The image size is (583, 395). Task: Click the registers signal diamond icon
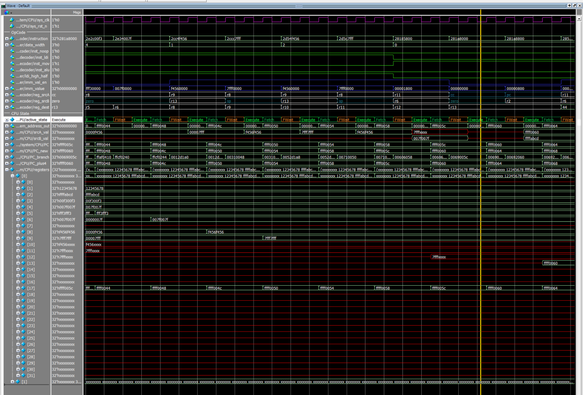[12, 170]
